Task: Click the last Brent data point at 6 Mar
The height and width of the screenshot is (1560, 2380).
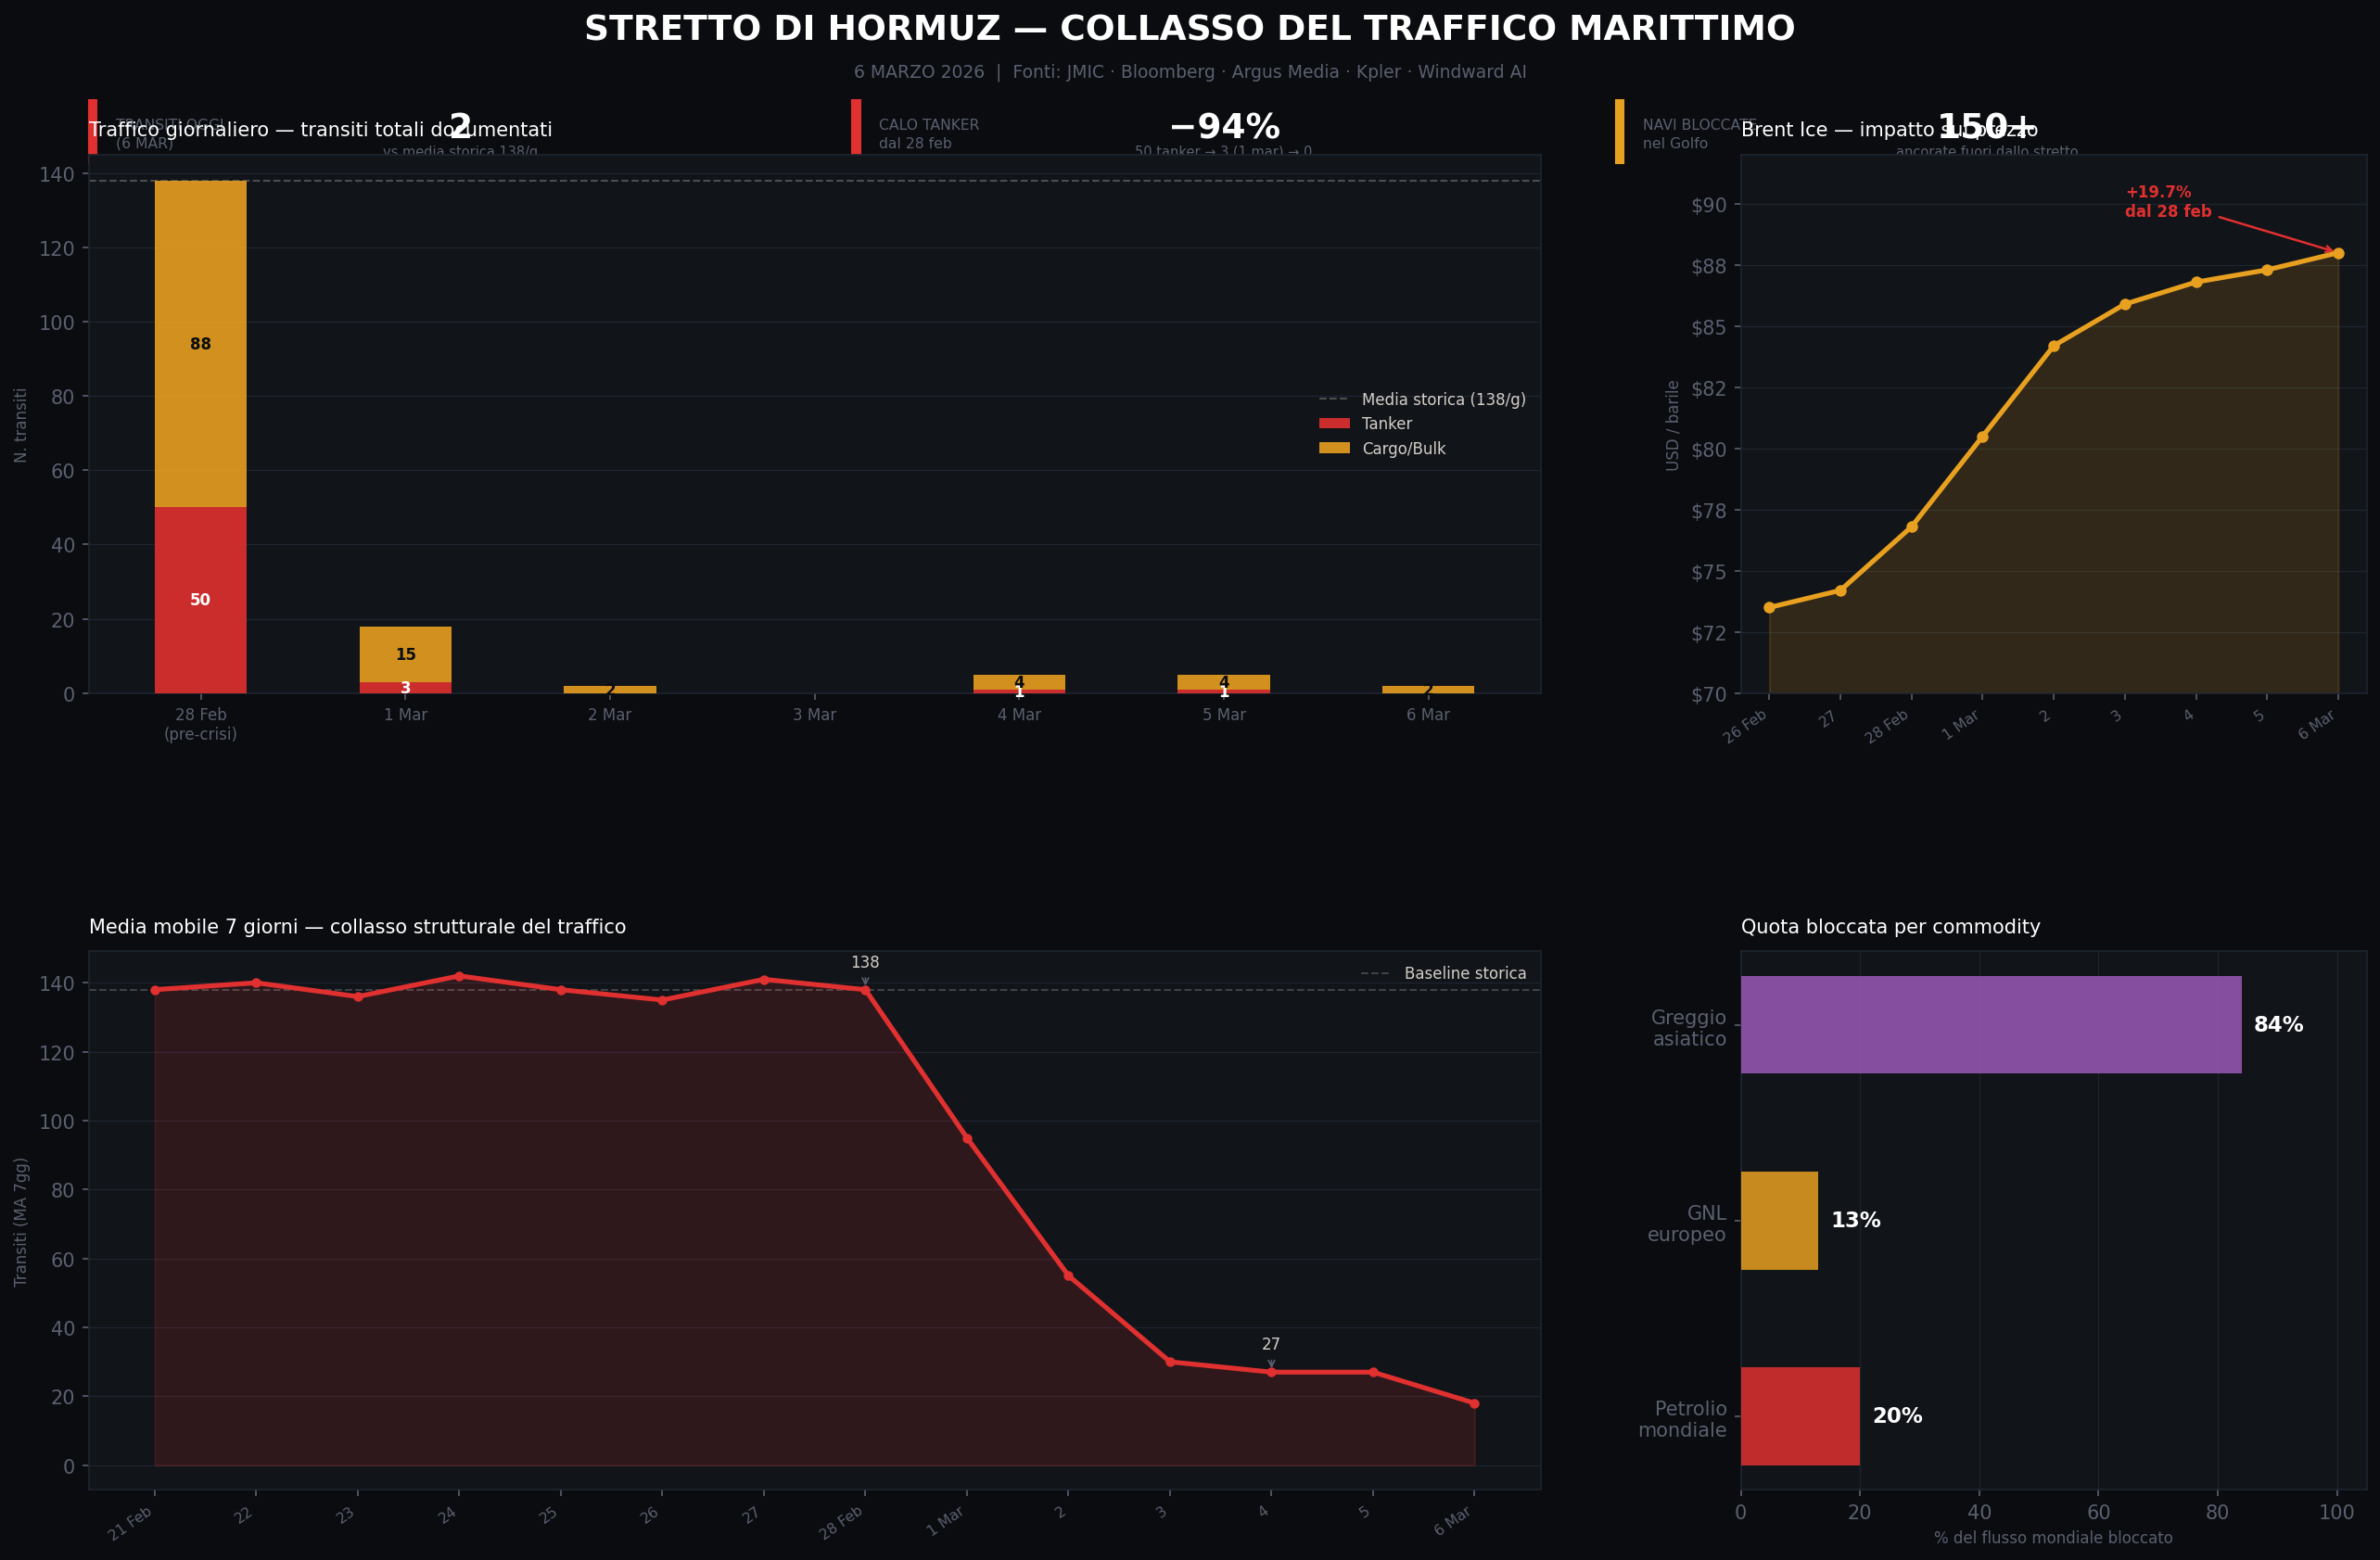Action: (x=2338, y=253)
